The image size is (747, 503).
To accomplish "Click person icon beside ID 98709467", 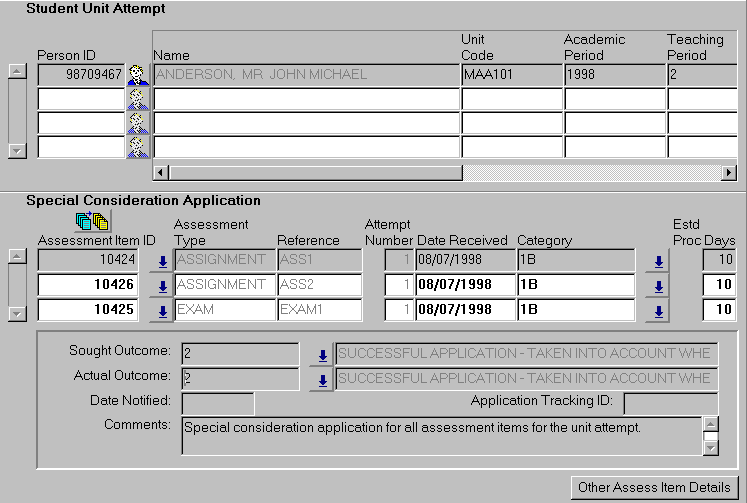I will point(138,74).
